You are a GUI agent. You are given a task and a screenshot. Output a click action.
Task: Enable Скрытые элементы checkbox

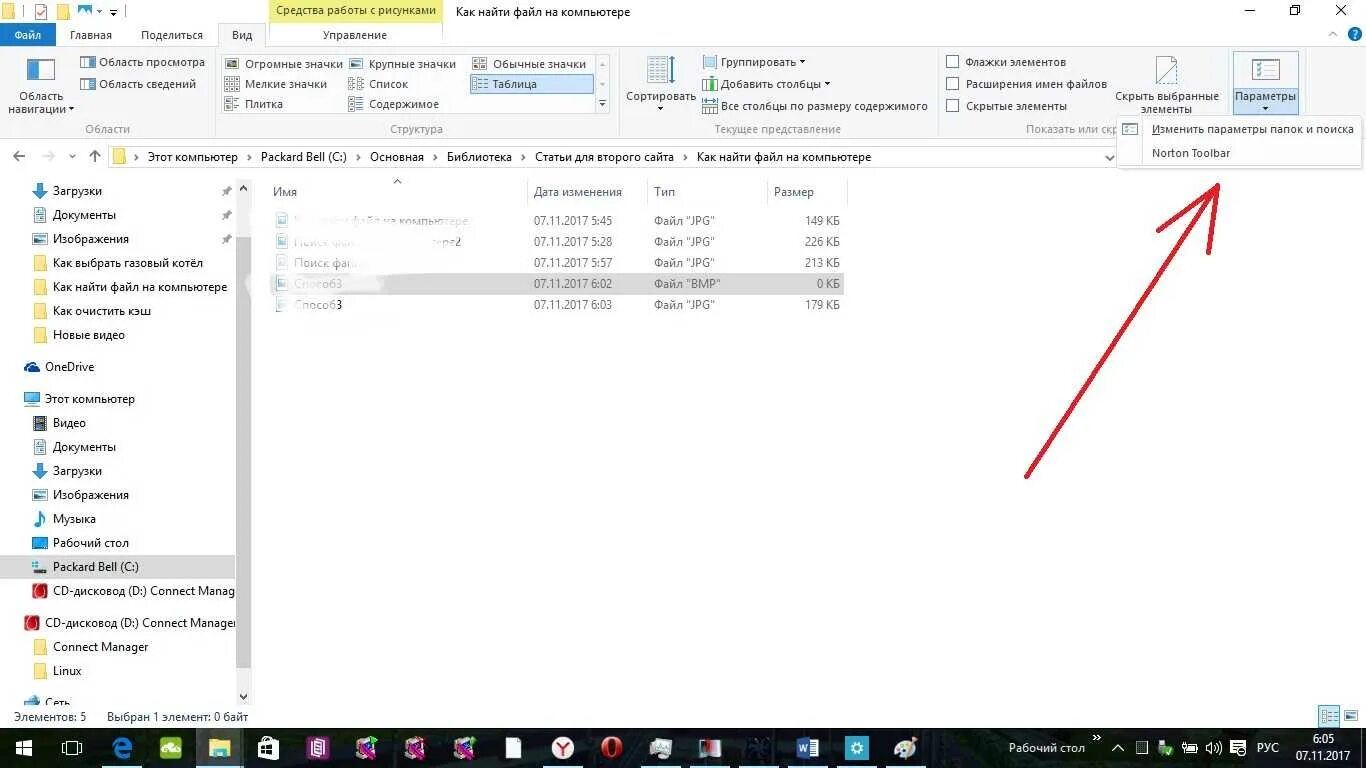pos(953,106)
